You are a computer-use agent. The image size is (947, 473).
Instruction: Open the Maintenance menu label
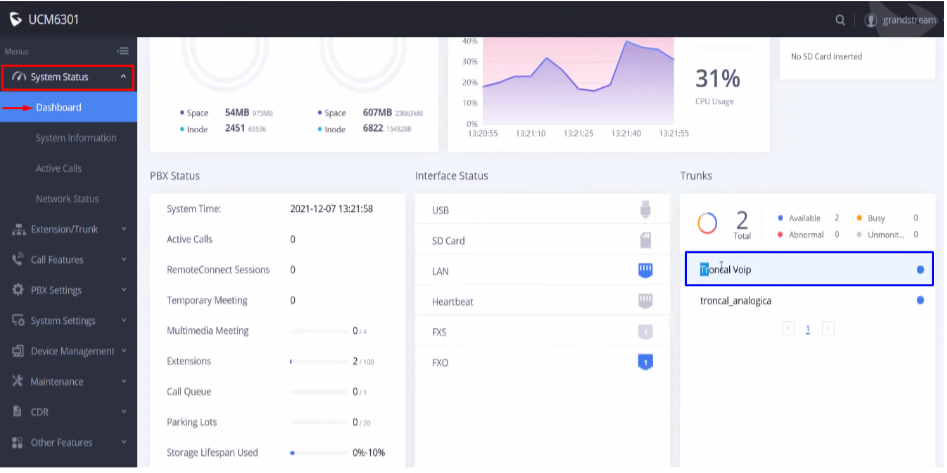(57, 381)
